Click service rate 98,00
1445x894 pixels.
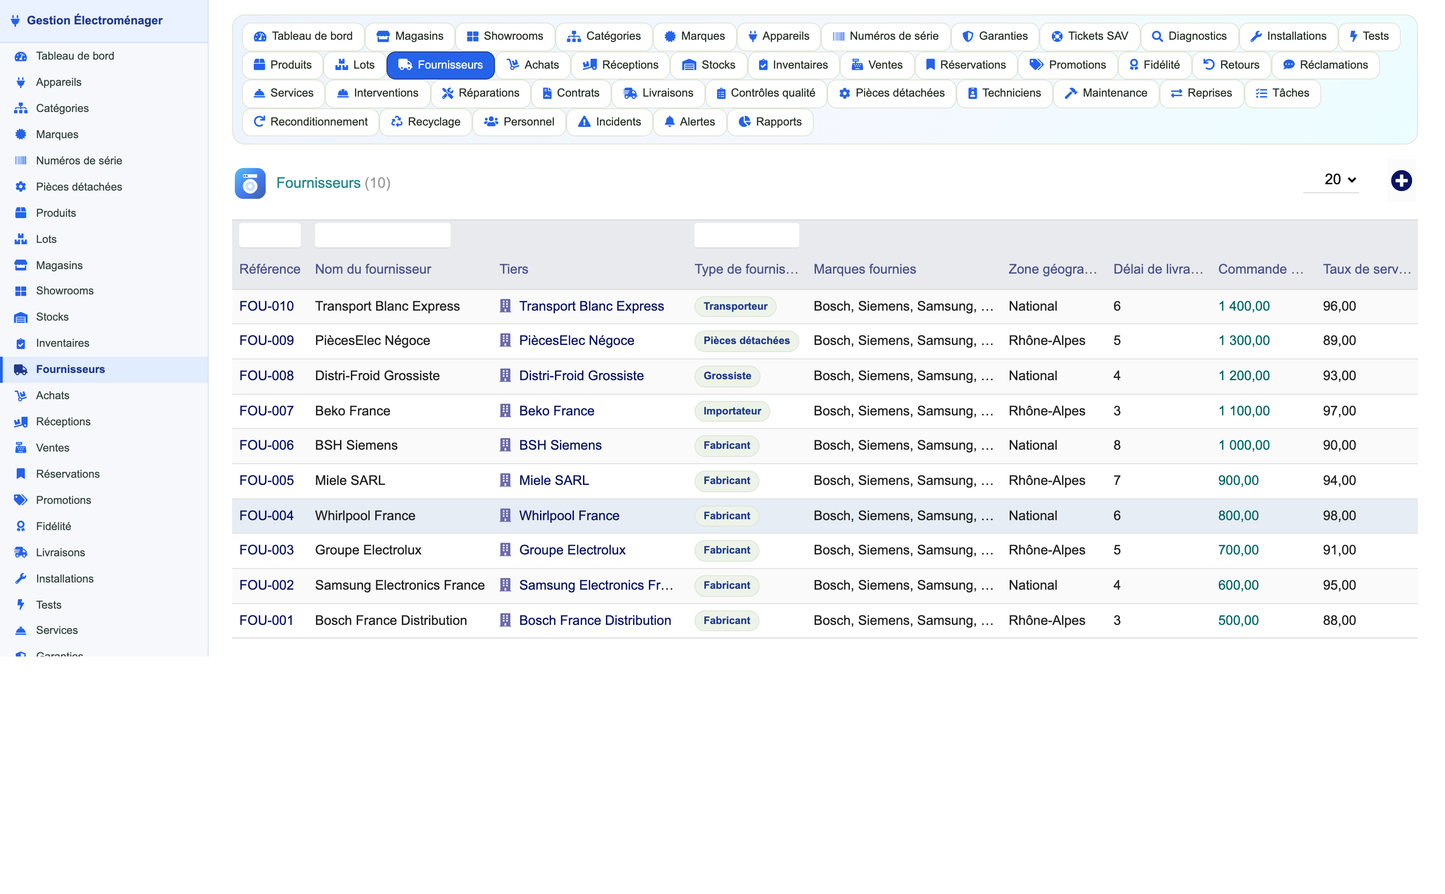coord(1339,516)
